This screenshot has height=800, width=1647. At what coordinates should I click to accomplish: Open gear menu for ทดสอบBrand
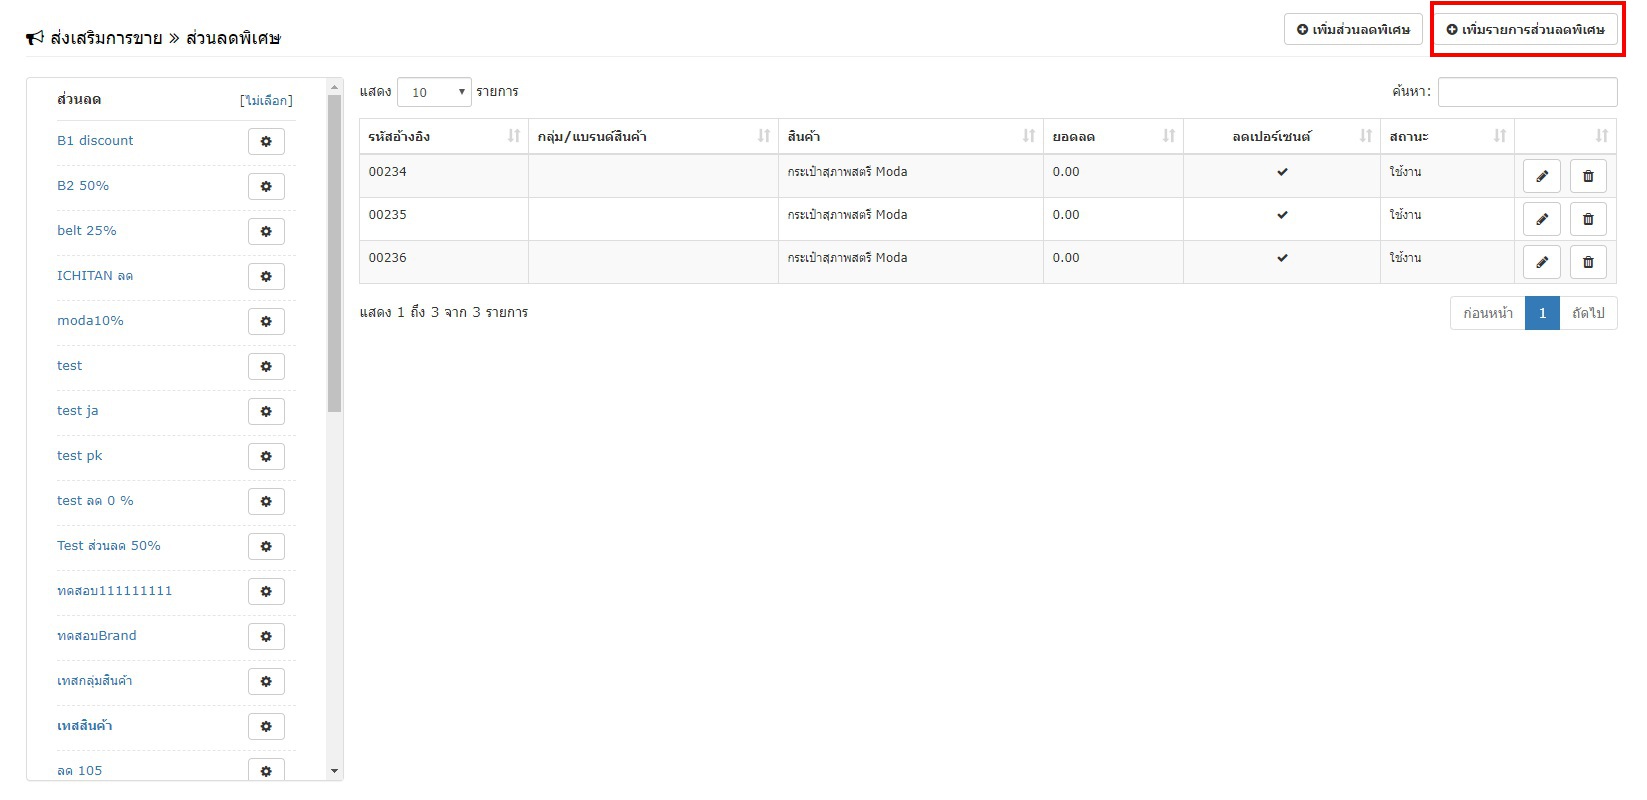[x=266, y=636]
